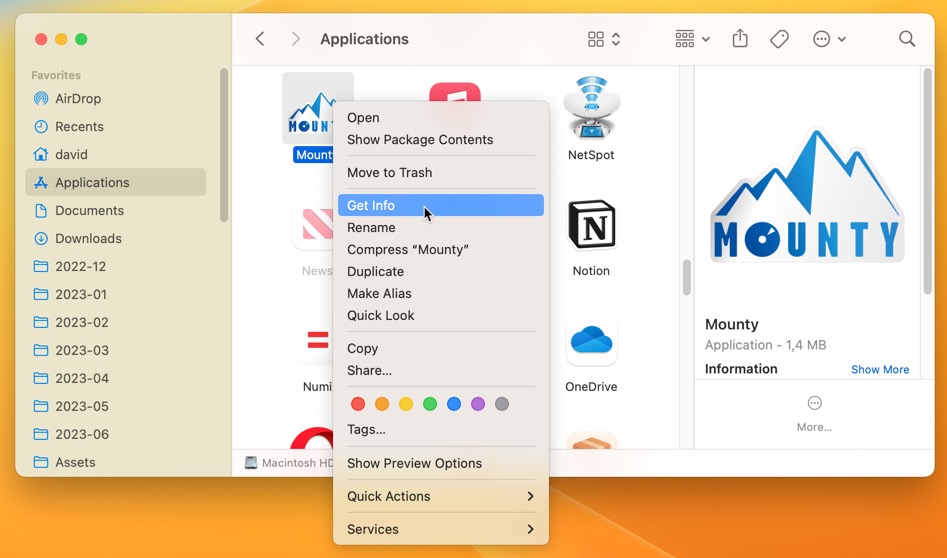Apply the orange tag color

pyautogui.click(x=382, y=404)
